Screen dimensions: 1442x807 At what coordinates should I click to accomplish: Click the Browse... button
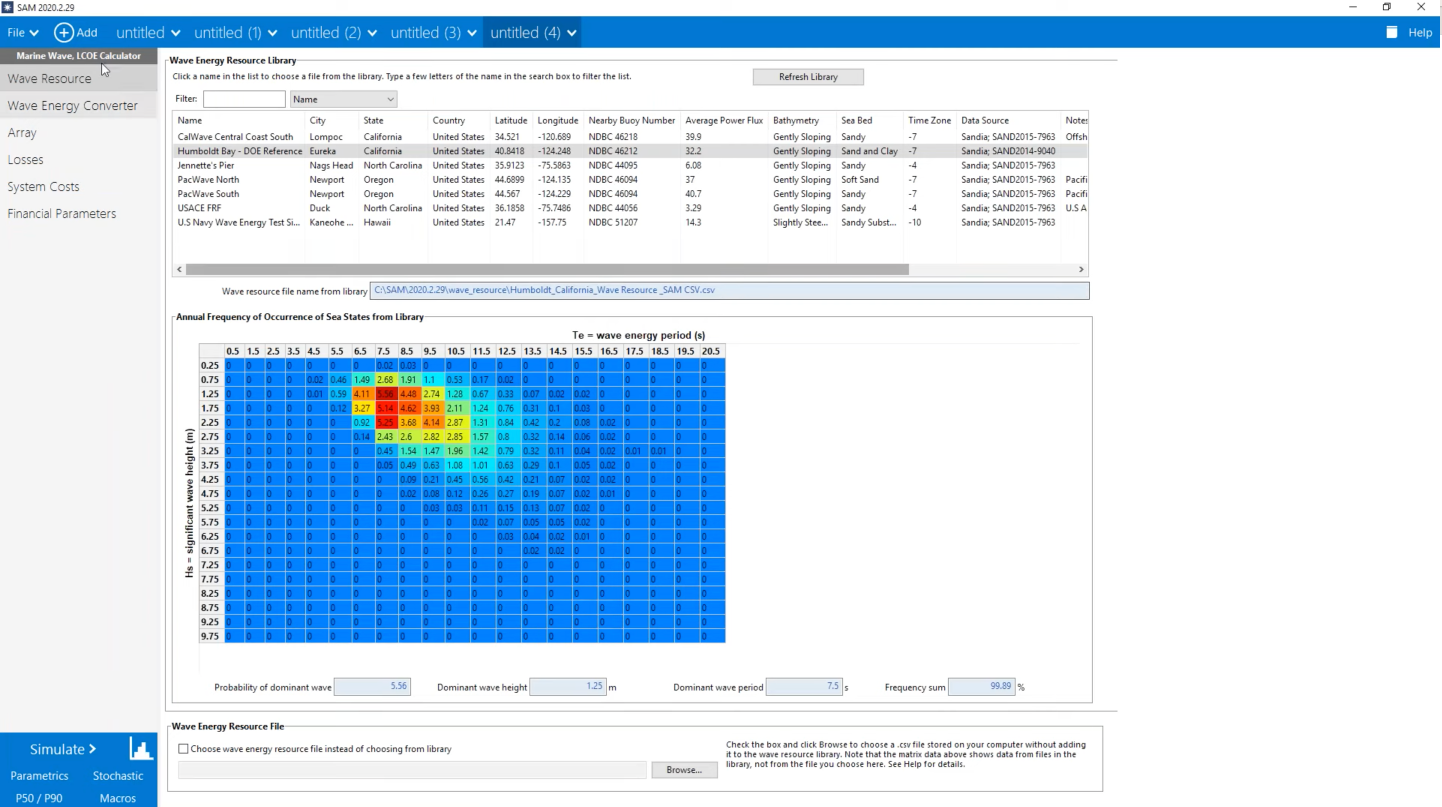click(684, 770)
